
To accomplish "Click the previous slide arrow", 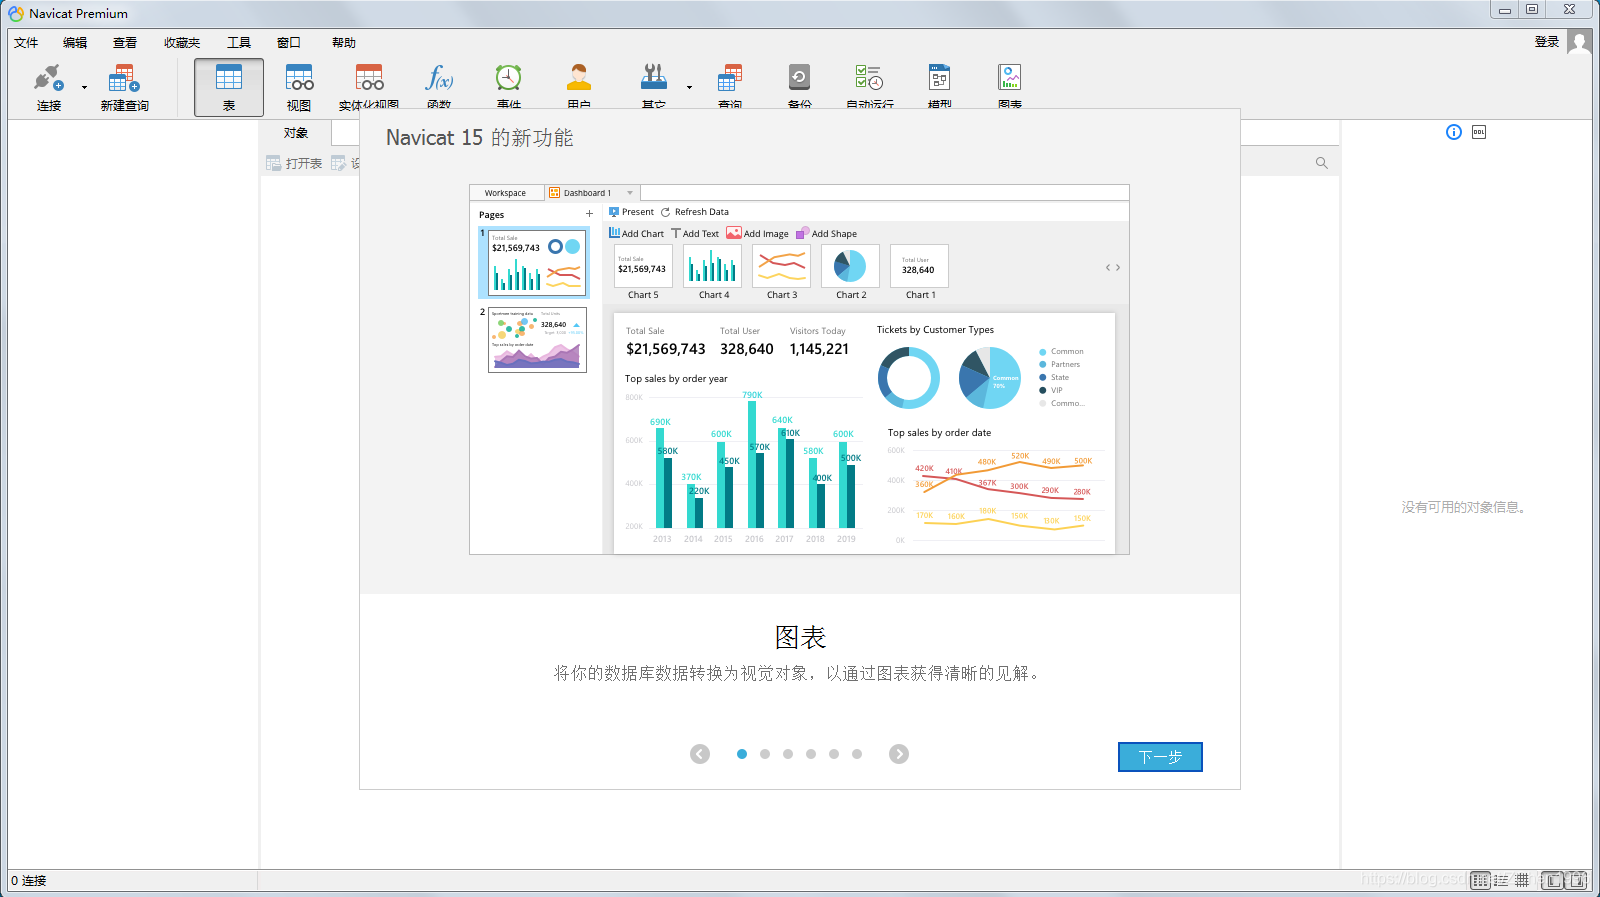I will point(700,754).
